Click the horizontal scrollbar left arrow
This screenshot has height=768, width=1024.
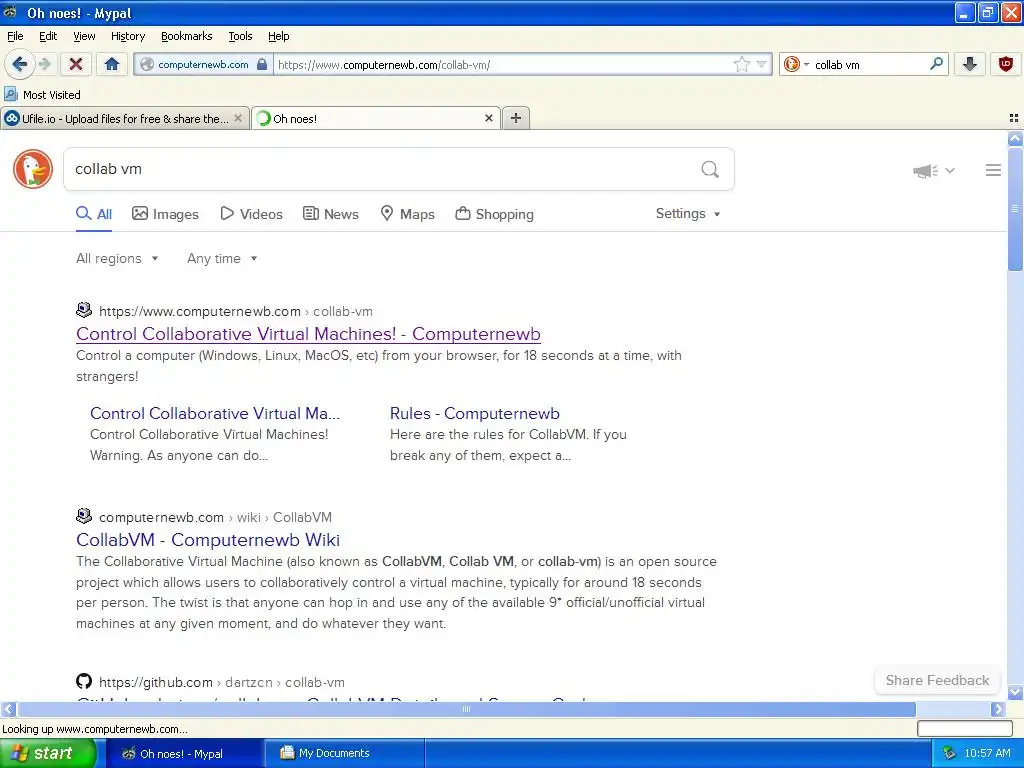tap(8, 709)
